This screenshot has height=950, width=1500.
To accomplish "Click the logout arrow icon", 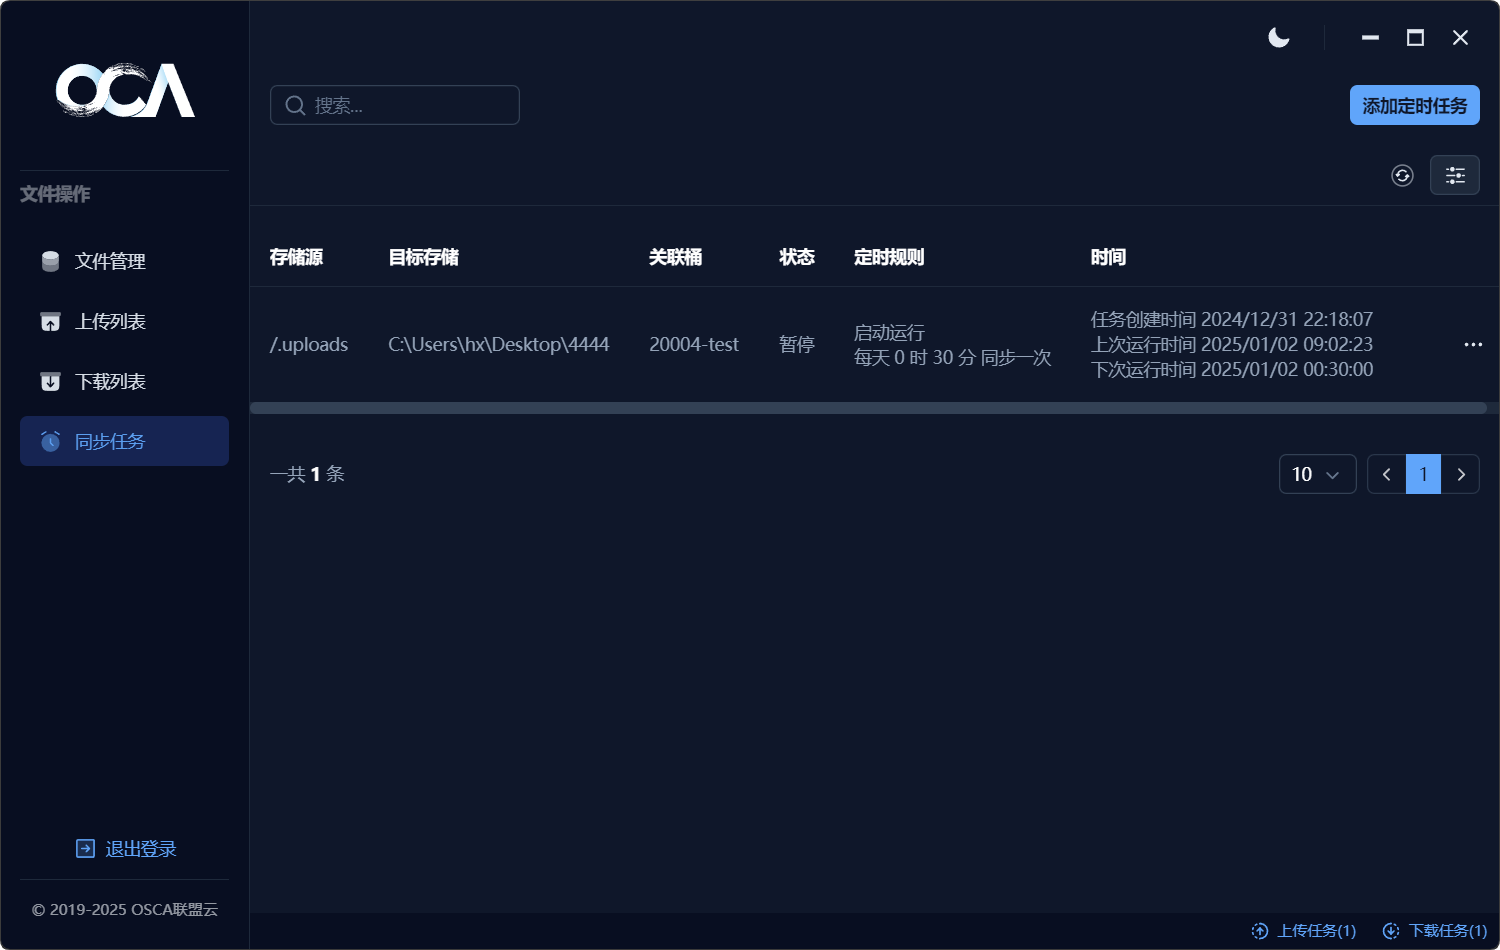I will (x=85, y=849).
